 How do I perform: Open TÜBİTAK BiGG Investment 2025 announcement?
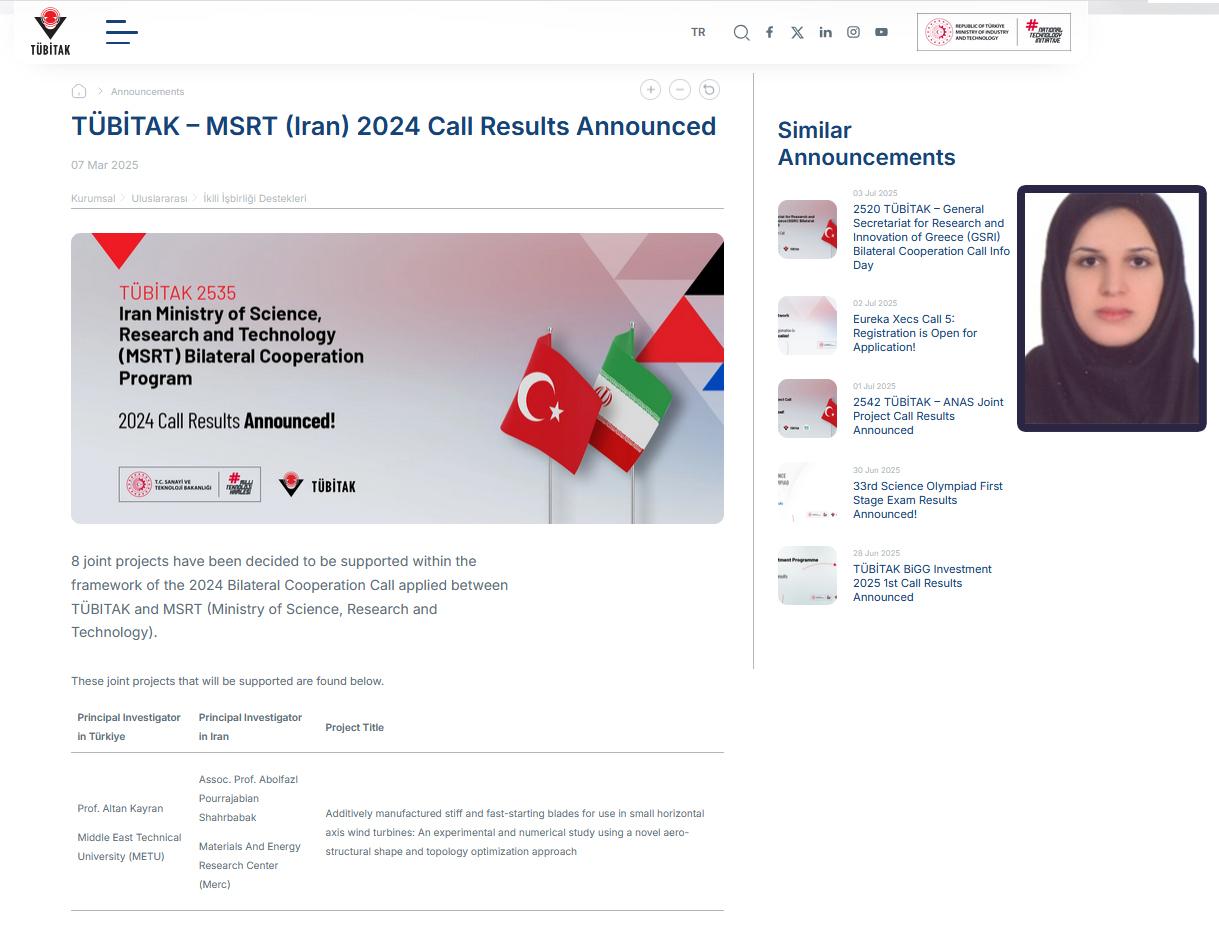point(922,583)
